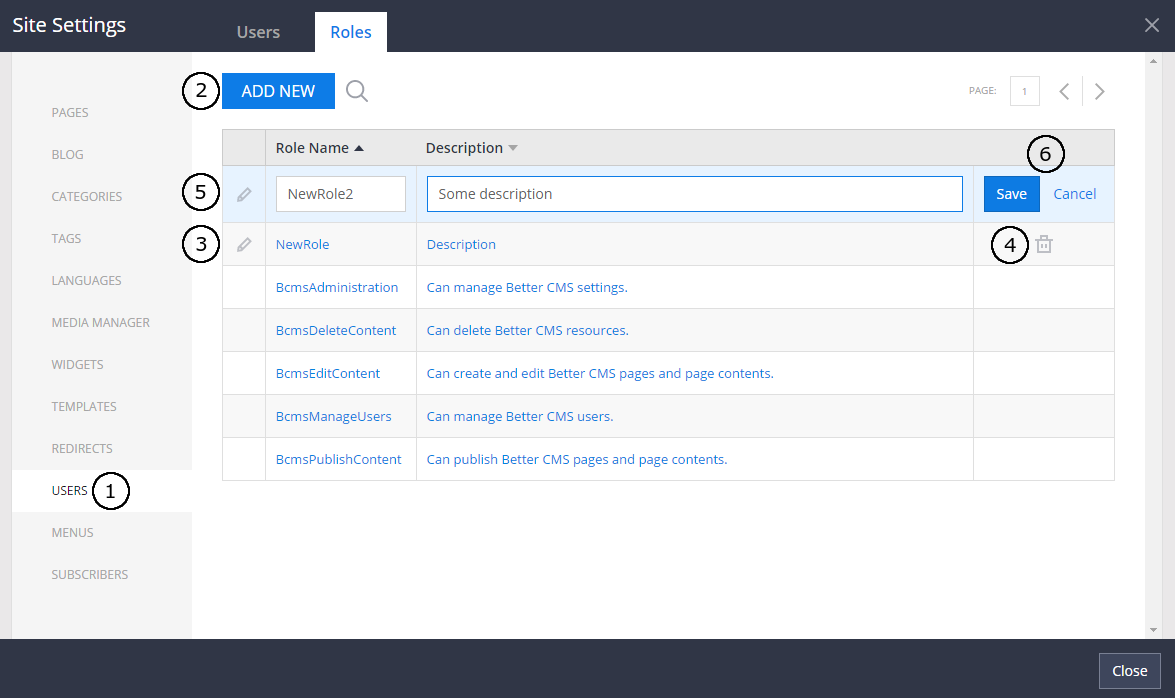This screenshot has width=1175, height=698.
Task: Open the Widgets section
Action: coord(77,364)
